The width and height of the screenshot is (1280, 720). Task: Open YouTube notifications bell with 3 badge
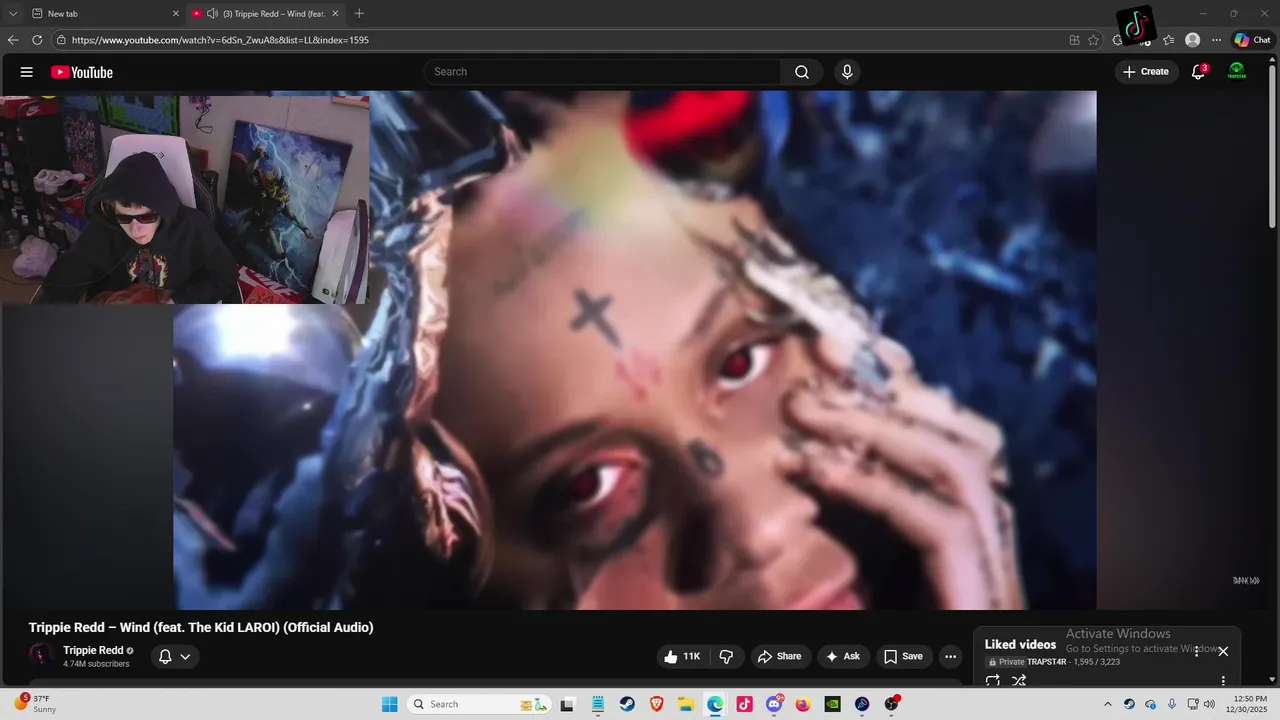click(1198, 72)
